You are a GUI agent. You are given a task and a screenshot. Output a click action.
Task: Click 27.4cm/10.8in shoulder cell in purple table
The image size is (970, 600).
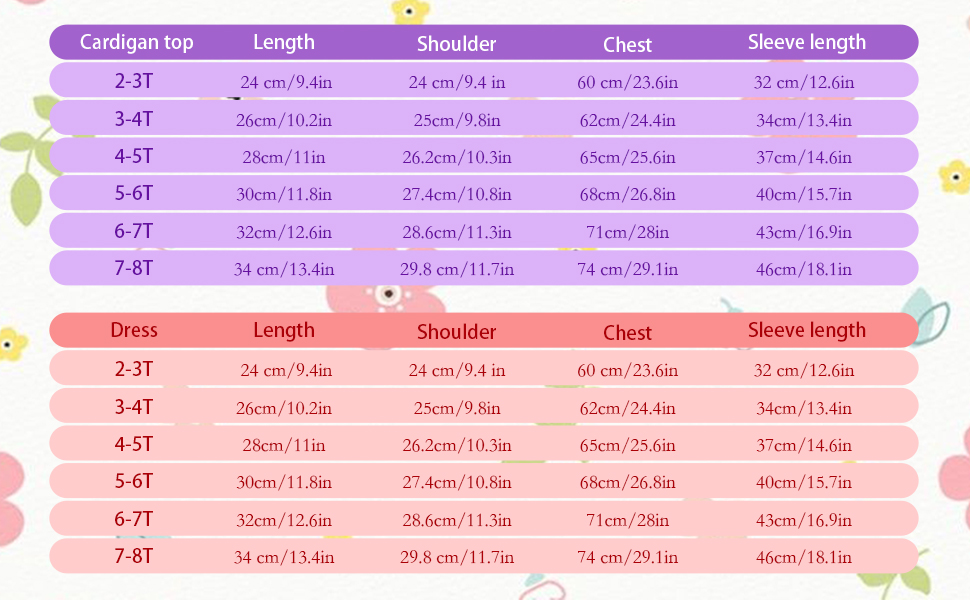pos(456,195)
